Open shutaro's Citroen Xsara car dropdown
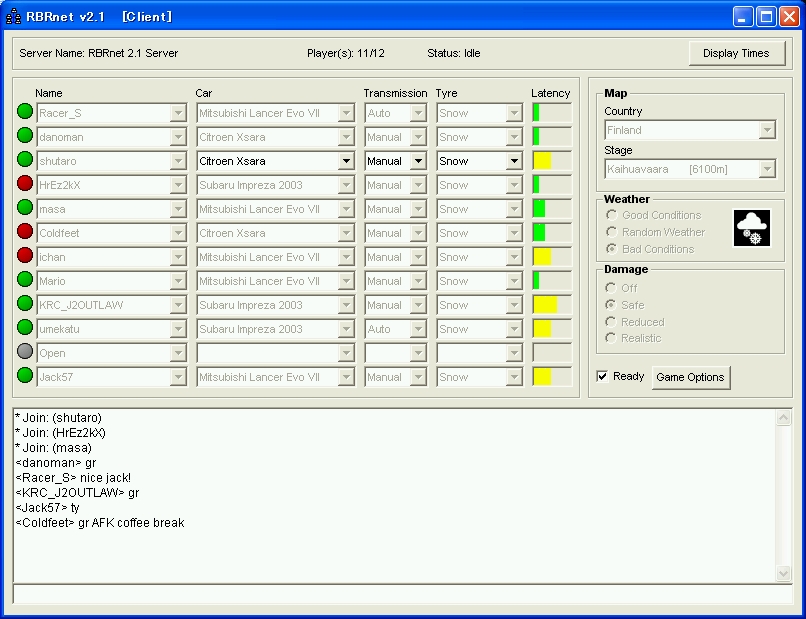The width and height of the screenshot is (806, 619). click(346, 161)
